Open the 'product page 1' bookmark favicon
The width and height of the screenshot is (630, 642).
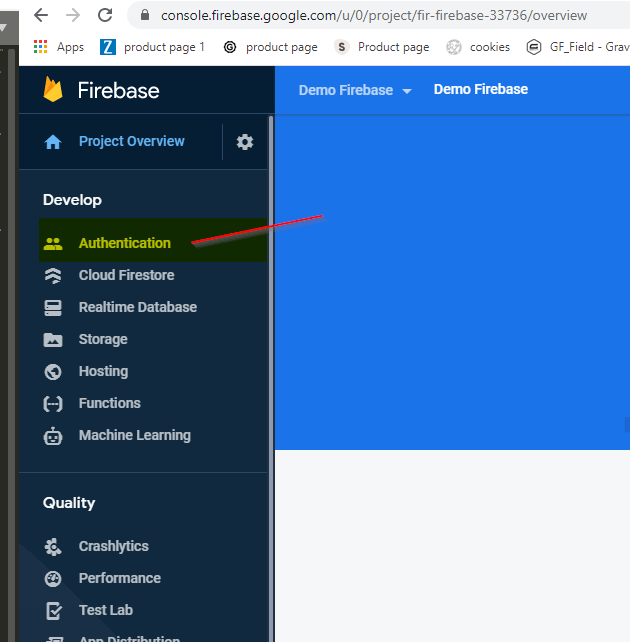coord(108,47)
